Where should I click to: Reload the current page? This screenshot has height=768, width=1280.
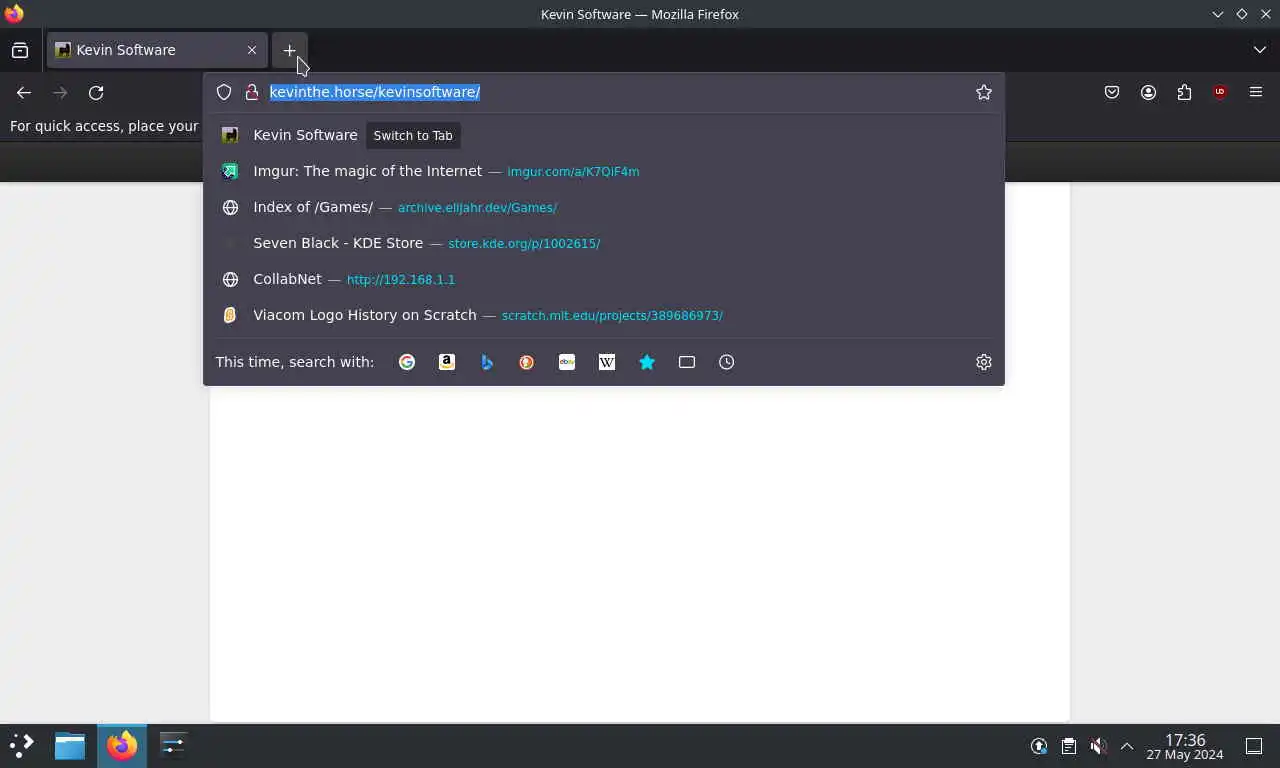point(96,92)
